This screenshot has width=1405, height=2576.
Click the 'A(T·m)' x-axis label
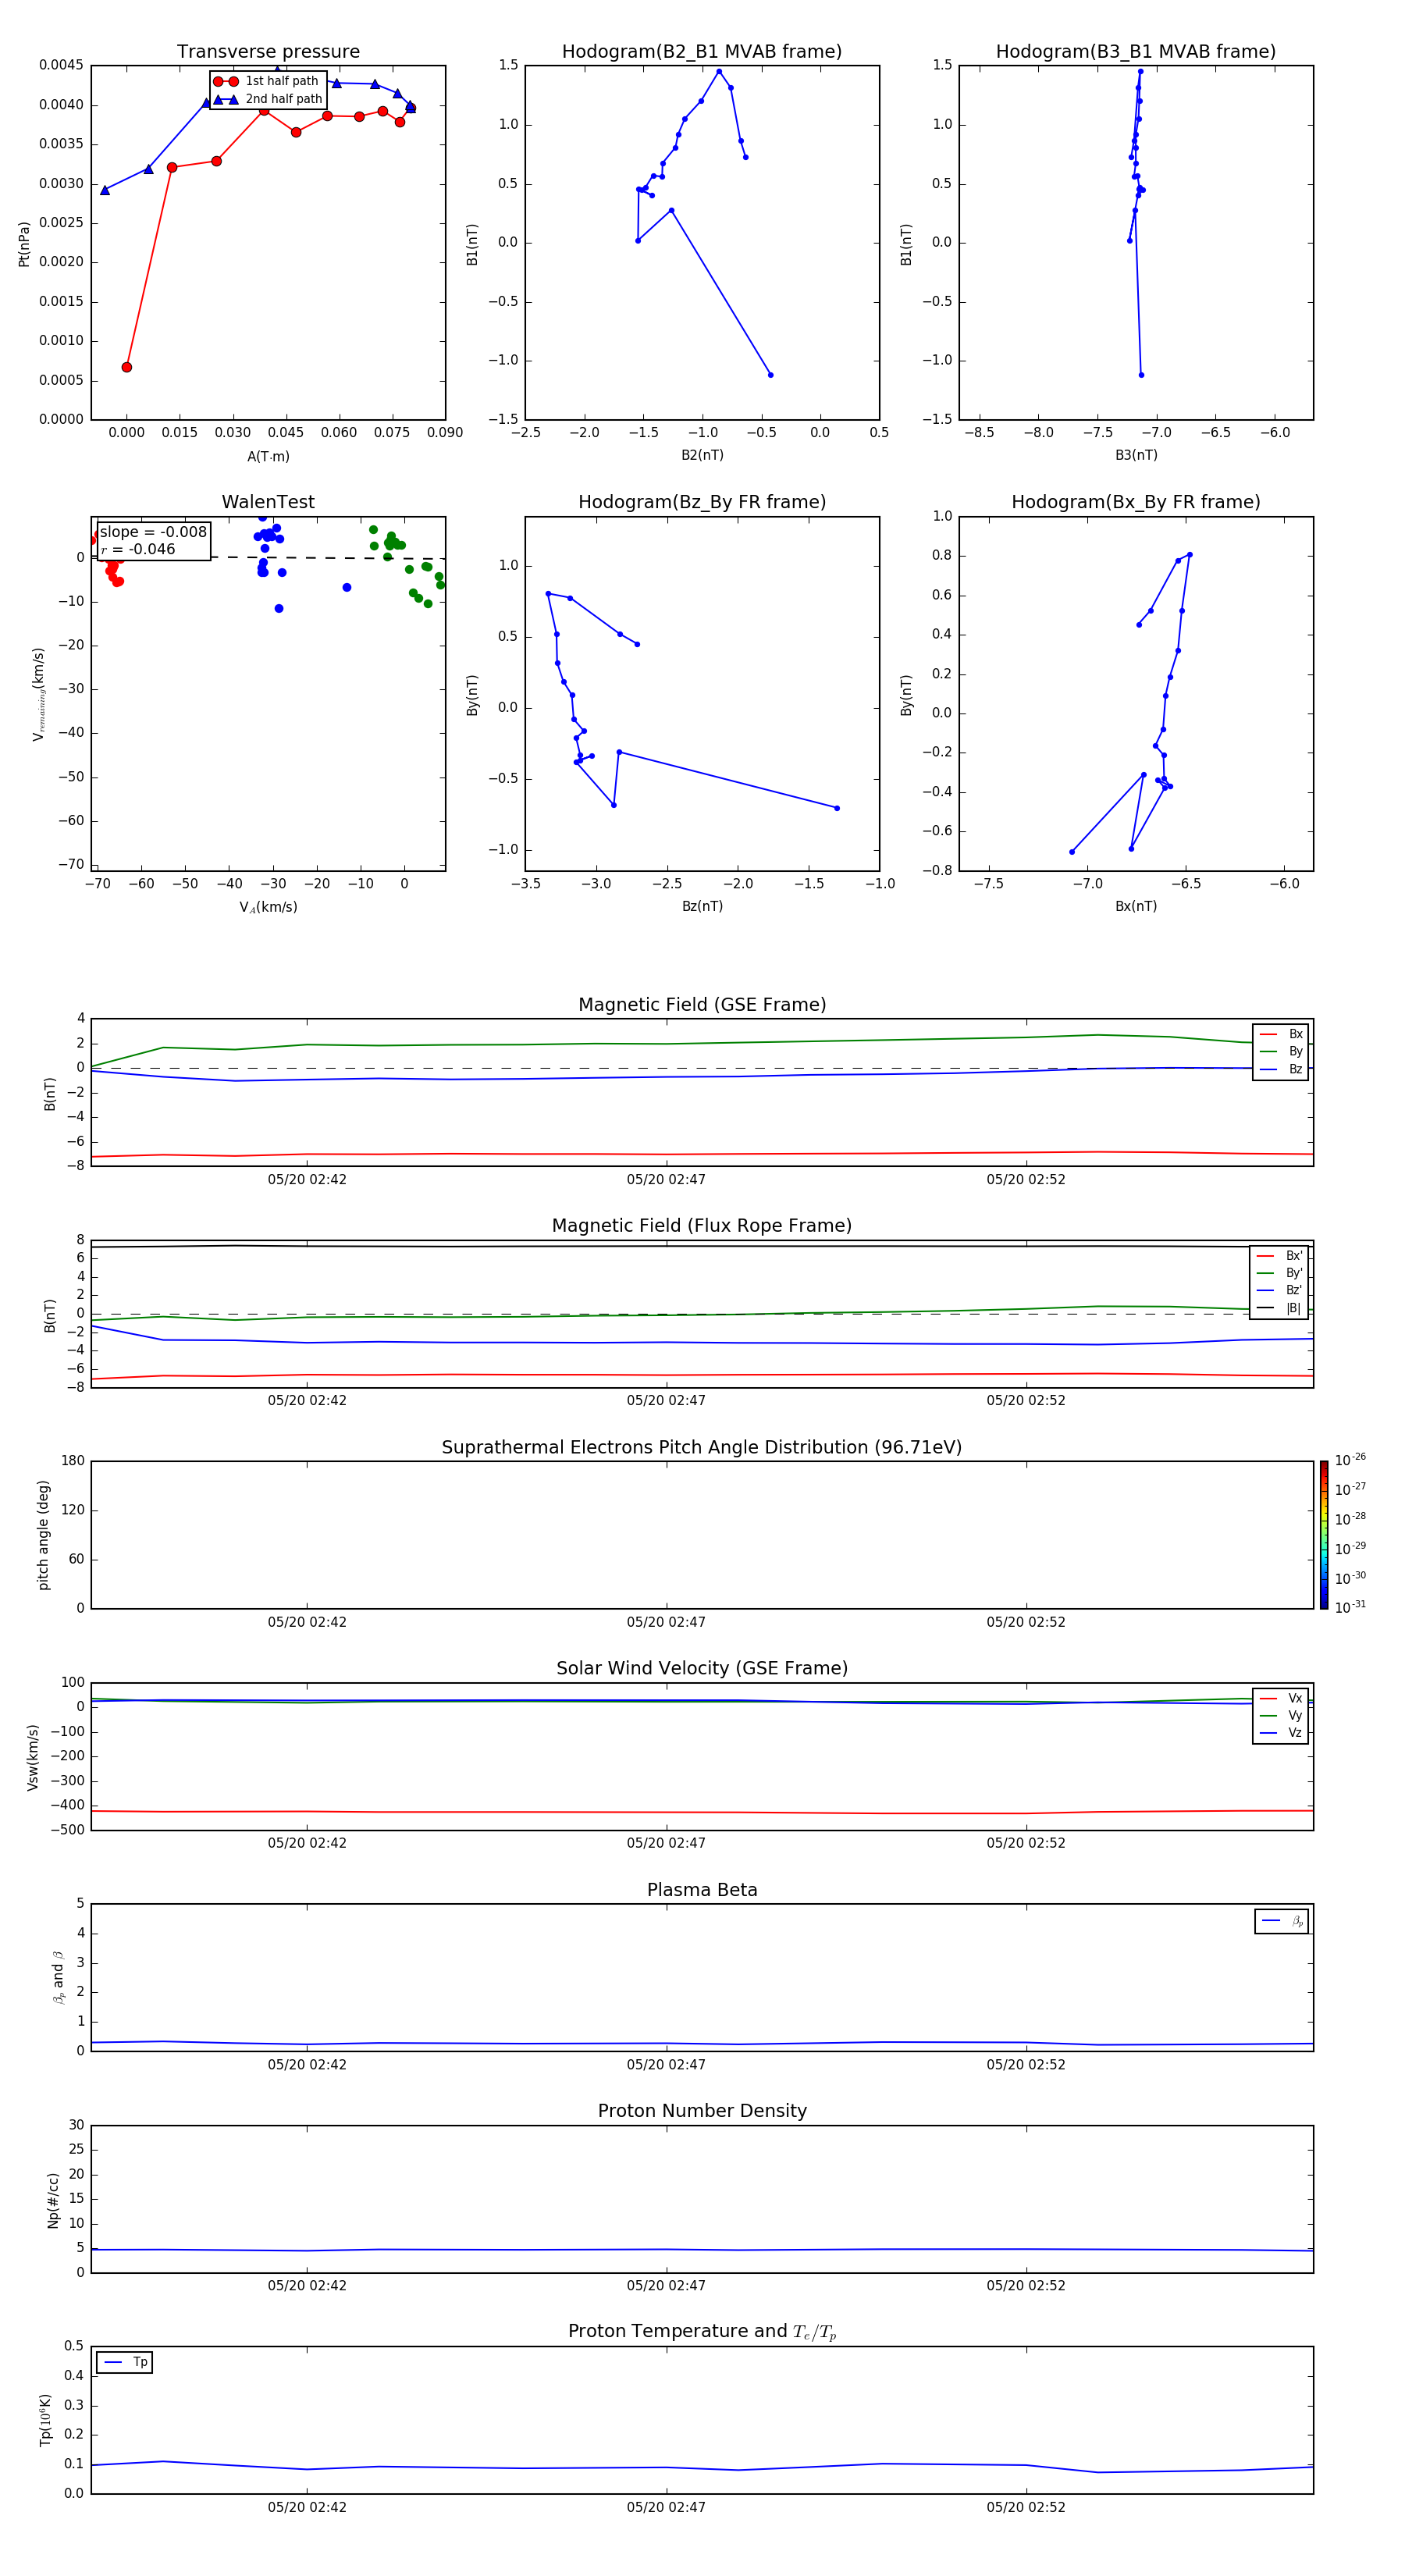(268, 457)
